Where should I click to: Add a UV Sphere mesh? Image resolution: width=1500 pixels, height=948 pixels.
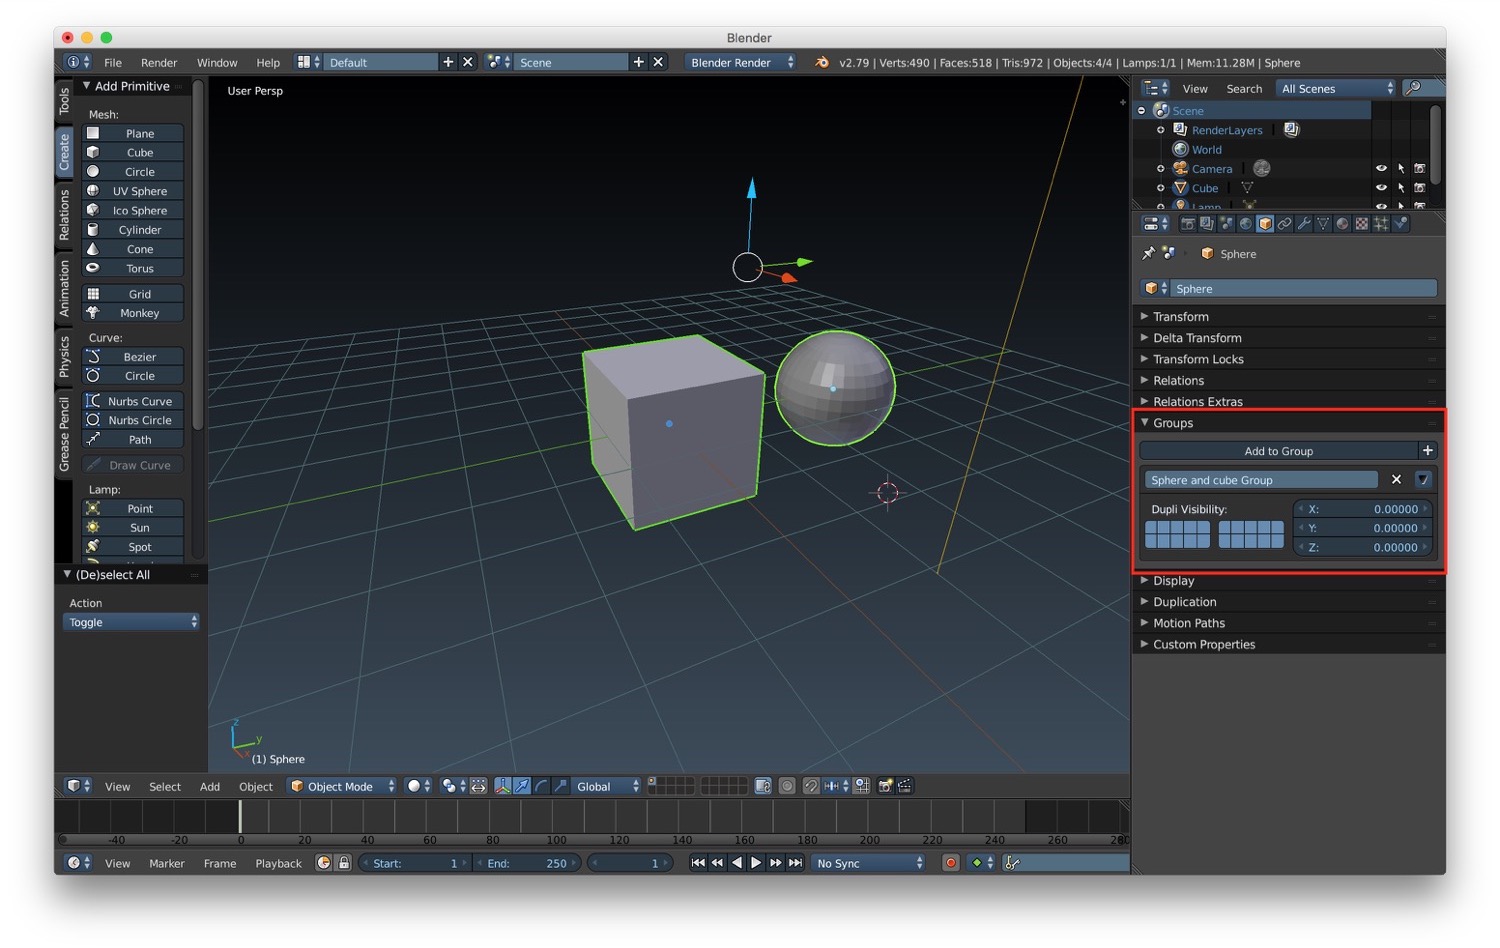(133, 191)
